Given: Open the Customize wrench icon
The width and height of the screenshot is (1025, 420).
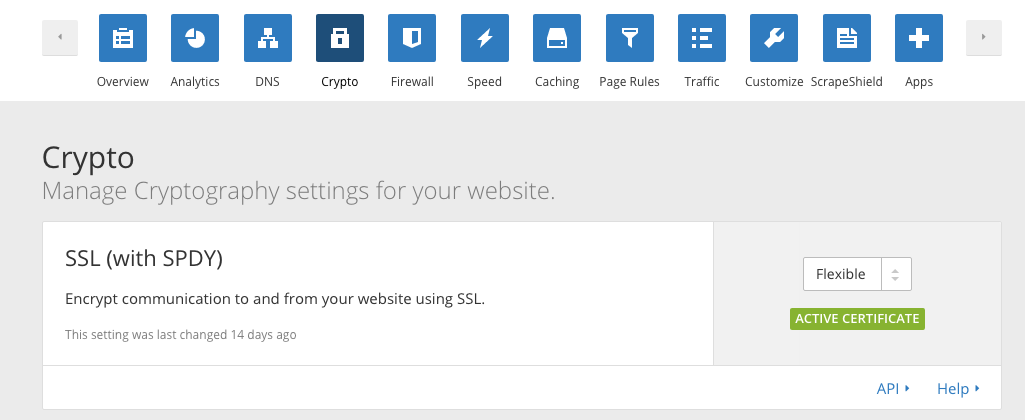Looking at the screenshot, I should pos(774,38).
